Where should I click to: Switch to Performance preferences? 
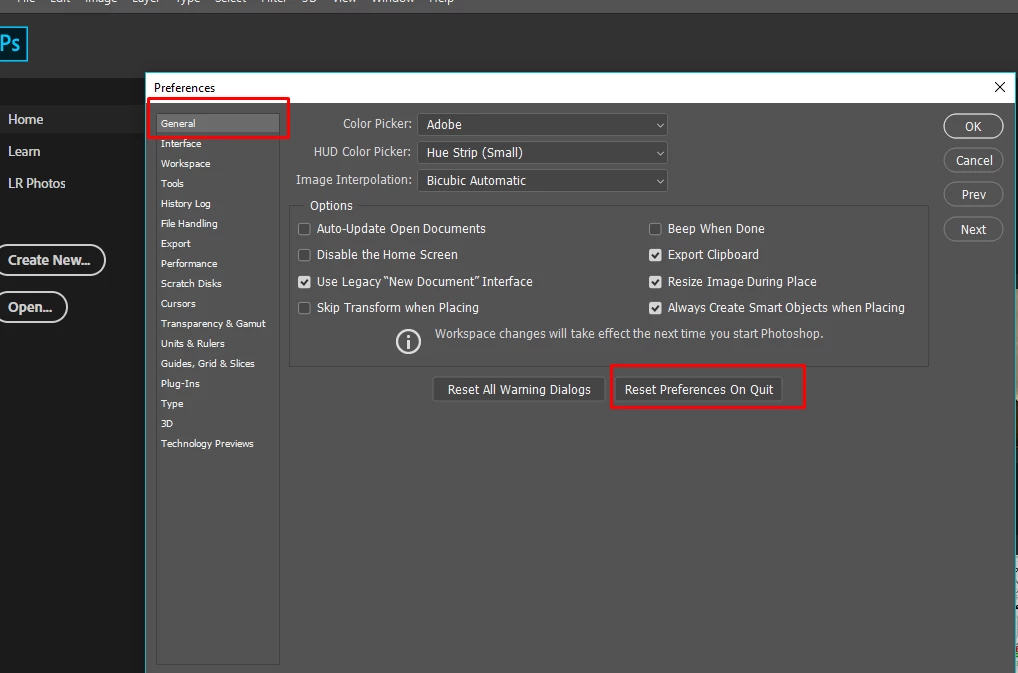click(x=189, y=263)
